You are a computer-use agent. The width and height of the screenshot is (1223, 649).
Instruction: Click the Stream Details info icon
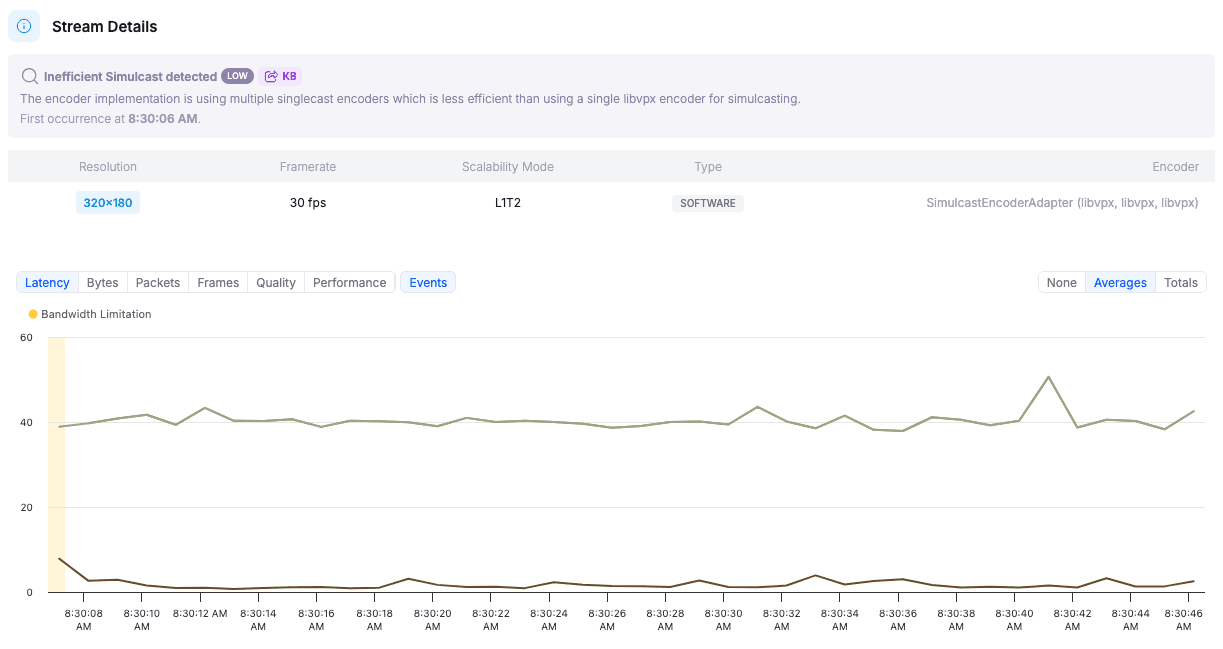click(24, 26)
